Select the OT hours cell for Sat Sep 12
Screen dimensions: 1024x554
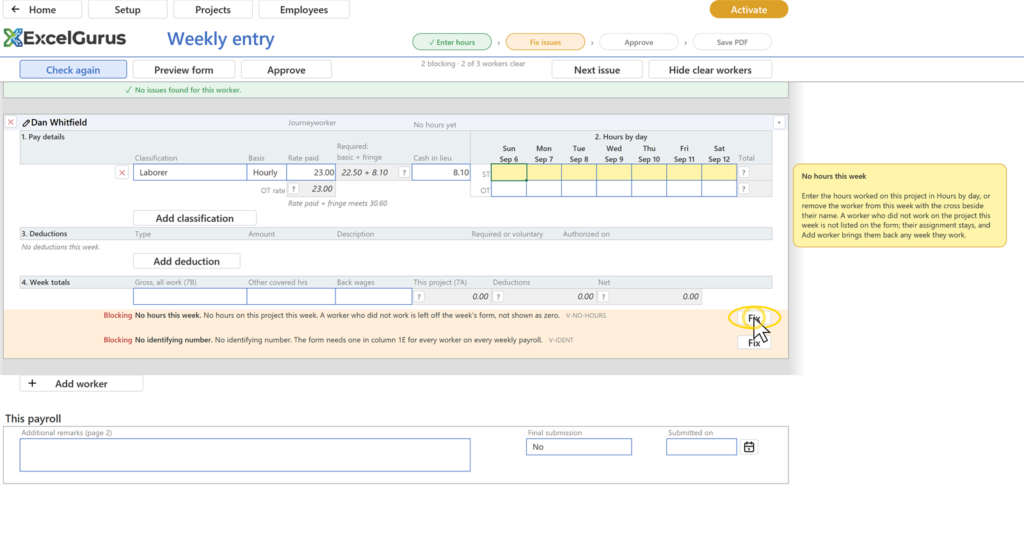coord(719,189)
